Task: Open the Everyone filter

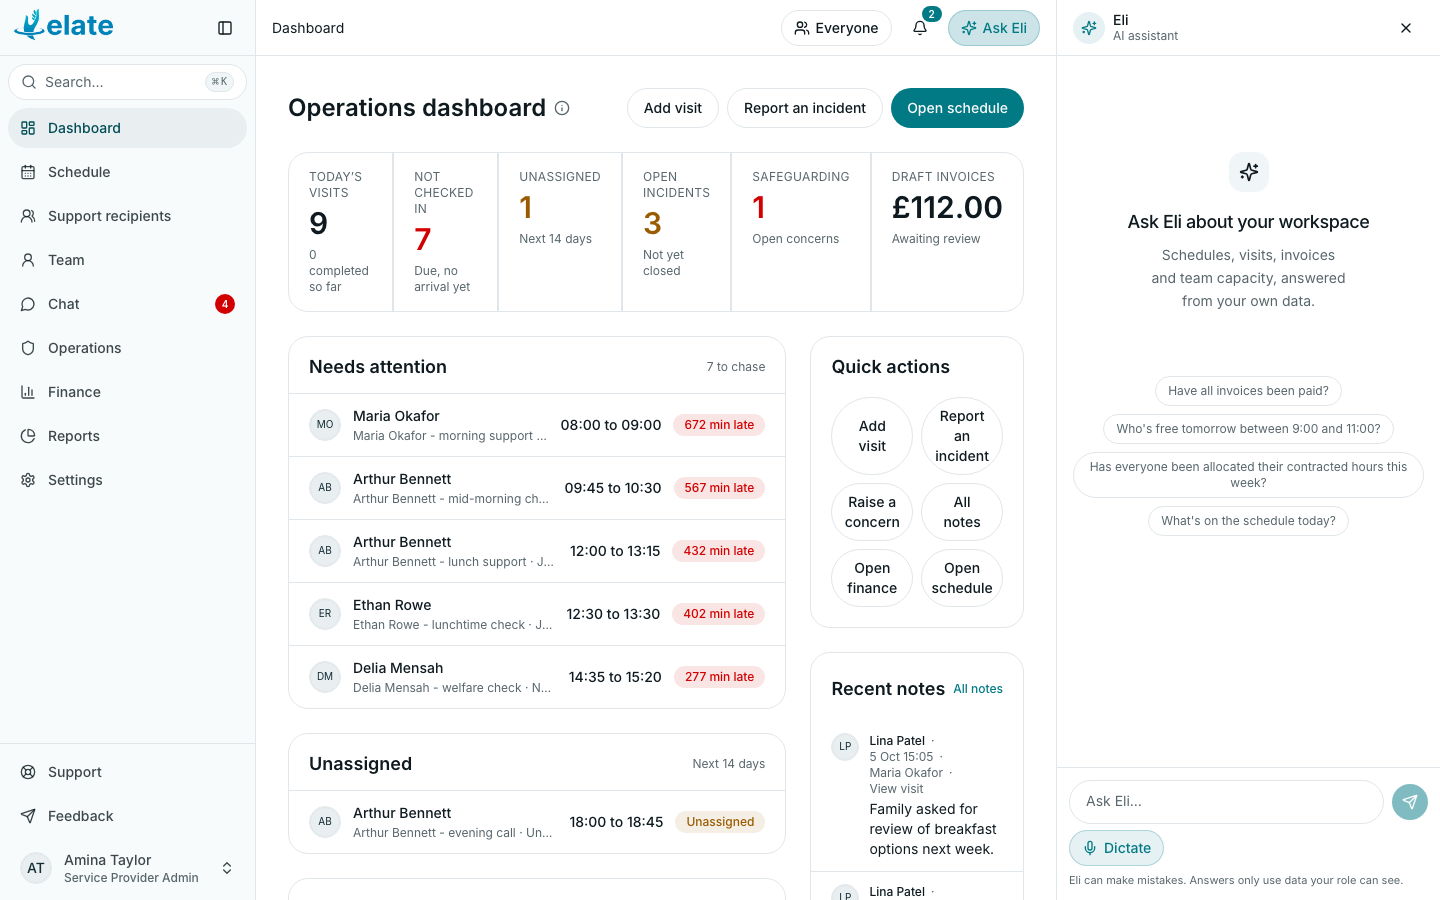Action: 836,28
